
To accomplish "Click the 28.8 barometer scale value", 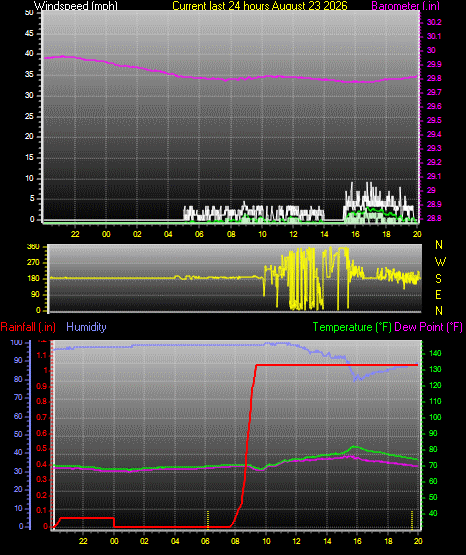I will click(x=434, y=218).
